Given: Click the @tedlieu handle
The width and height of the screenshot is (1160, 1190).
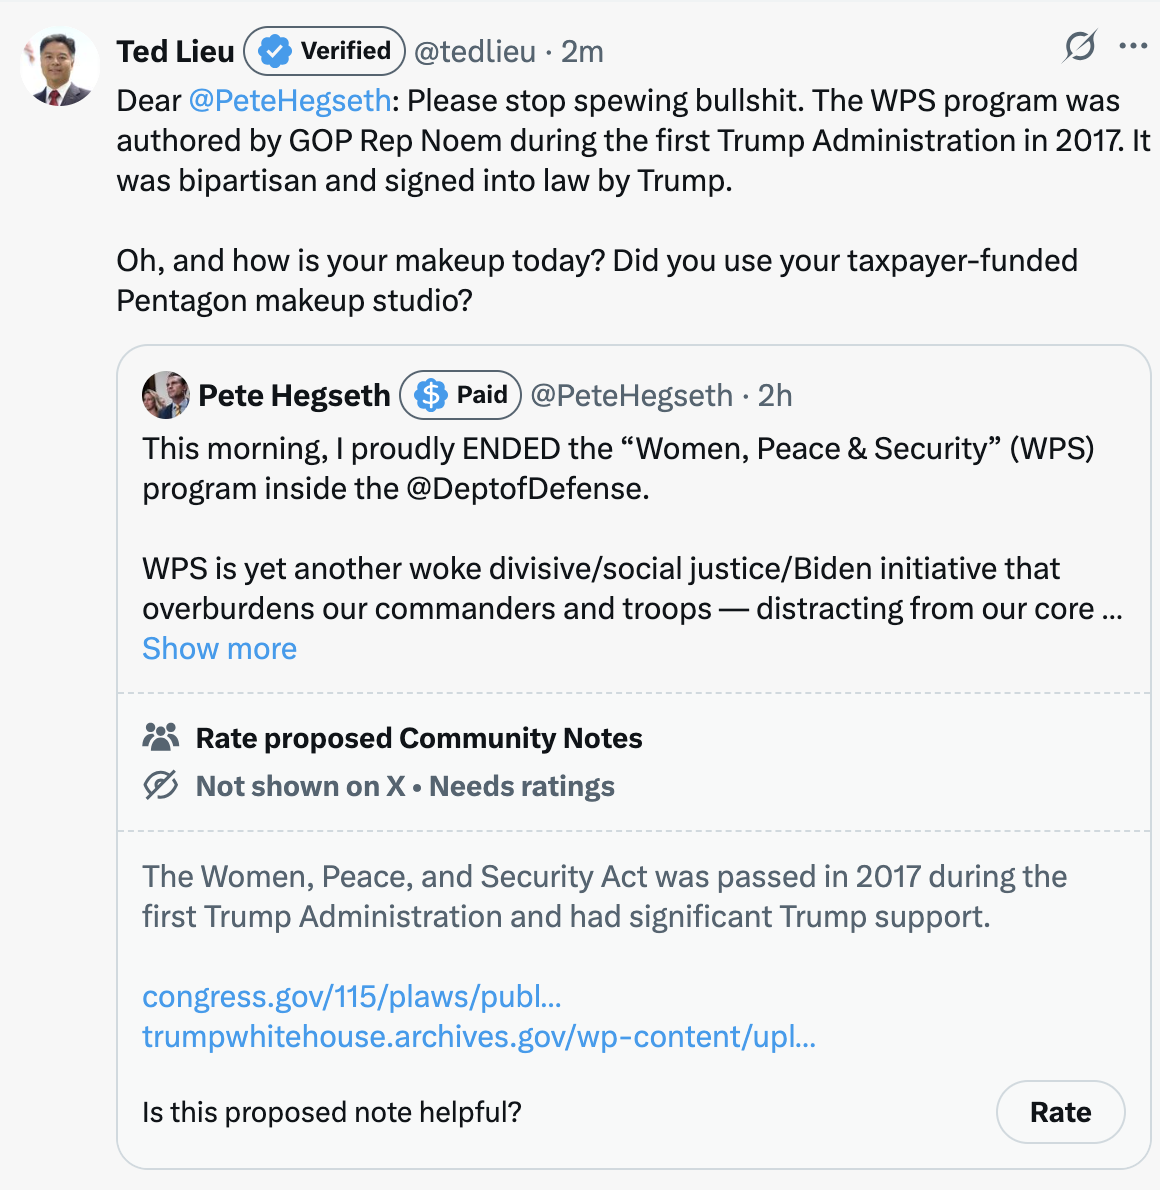Looking at the screenshot, I should coord(474,52).
